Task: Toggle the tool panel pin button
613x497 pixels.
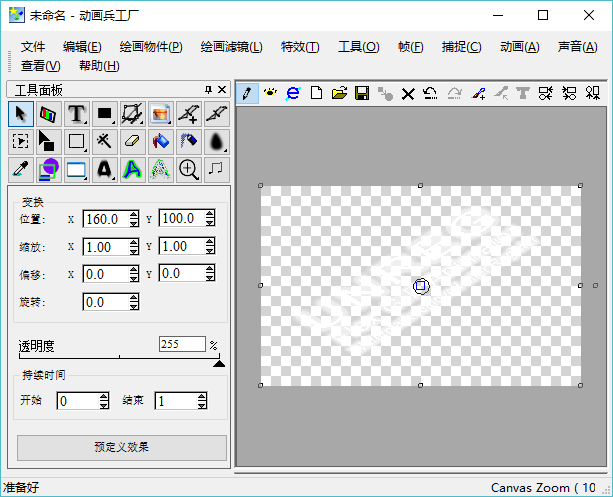Action: click(x=208, y=90)
